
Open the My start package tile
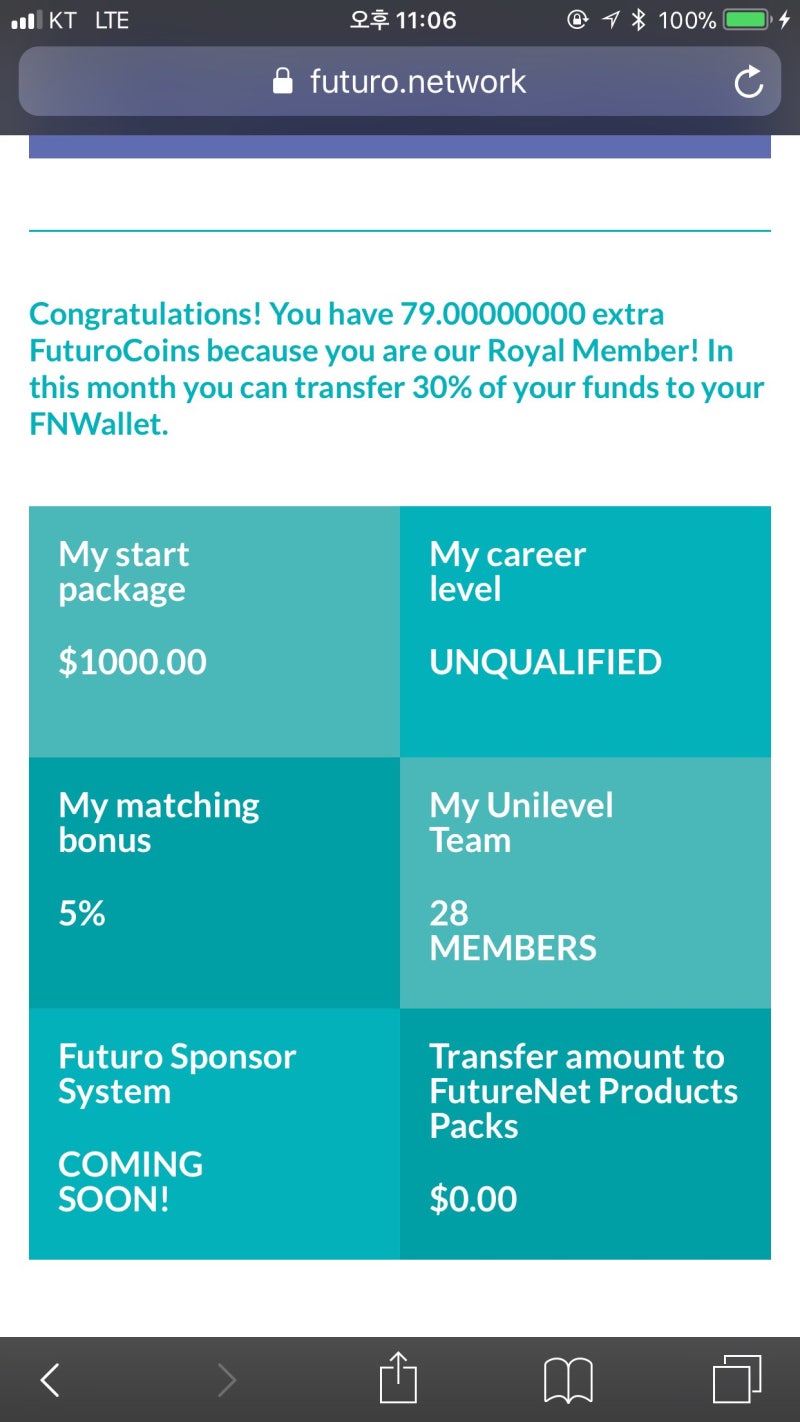click(214, 631)
